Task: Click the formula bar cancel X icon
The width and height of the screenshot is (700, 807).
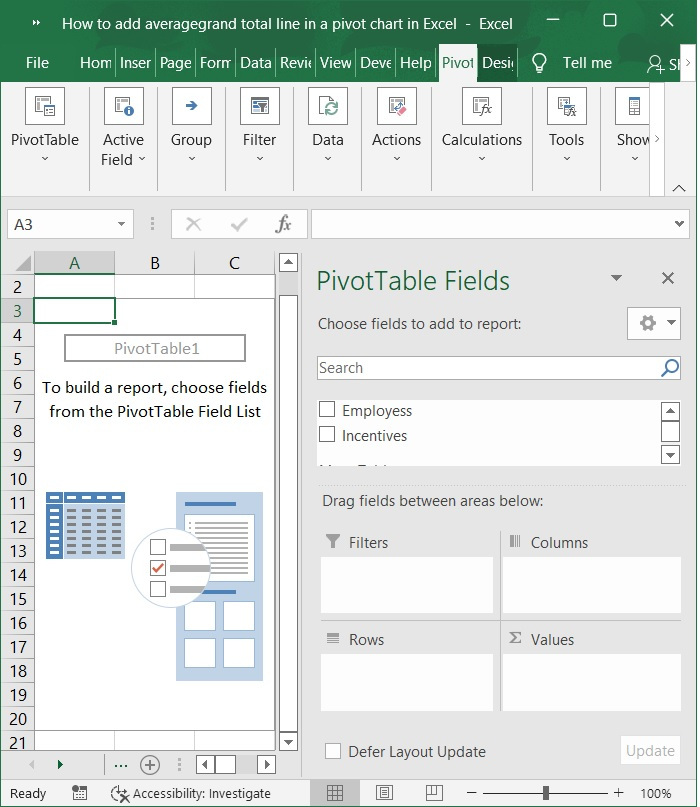Action: [x=194, y=224]
